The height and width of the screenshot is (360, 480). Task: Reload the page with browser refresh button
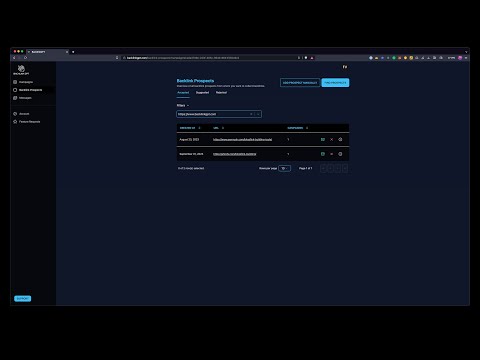point(25,58)
